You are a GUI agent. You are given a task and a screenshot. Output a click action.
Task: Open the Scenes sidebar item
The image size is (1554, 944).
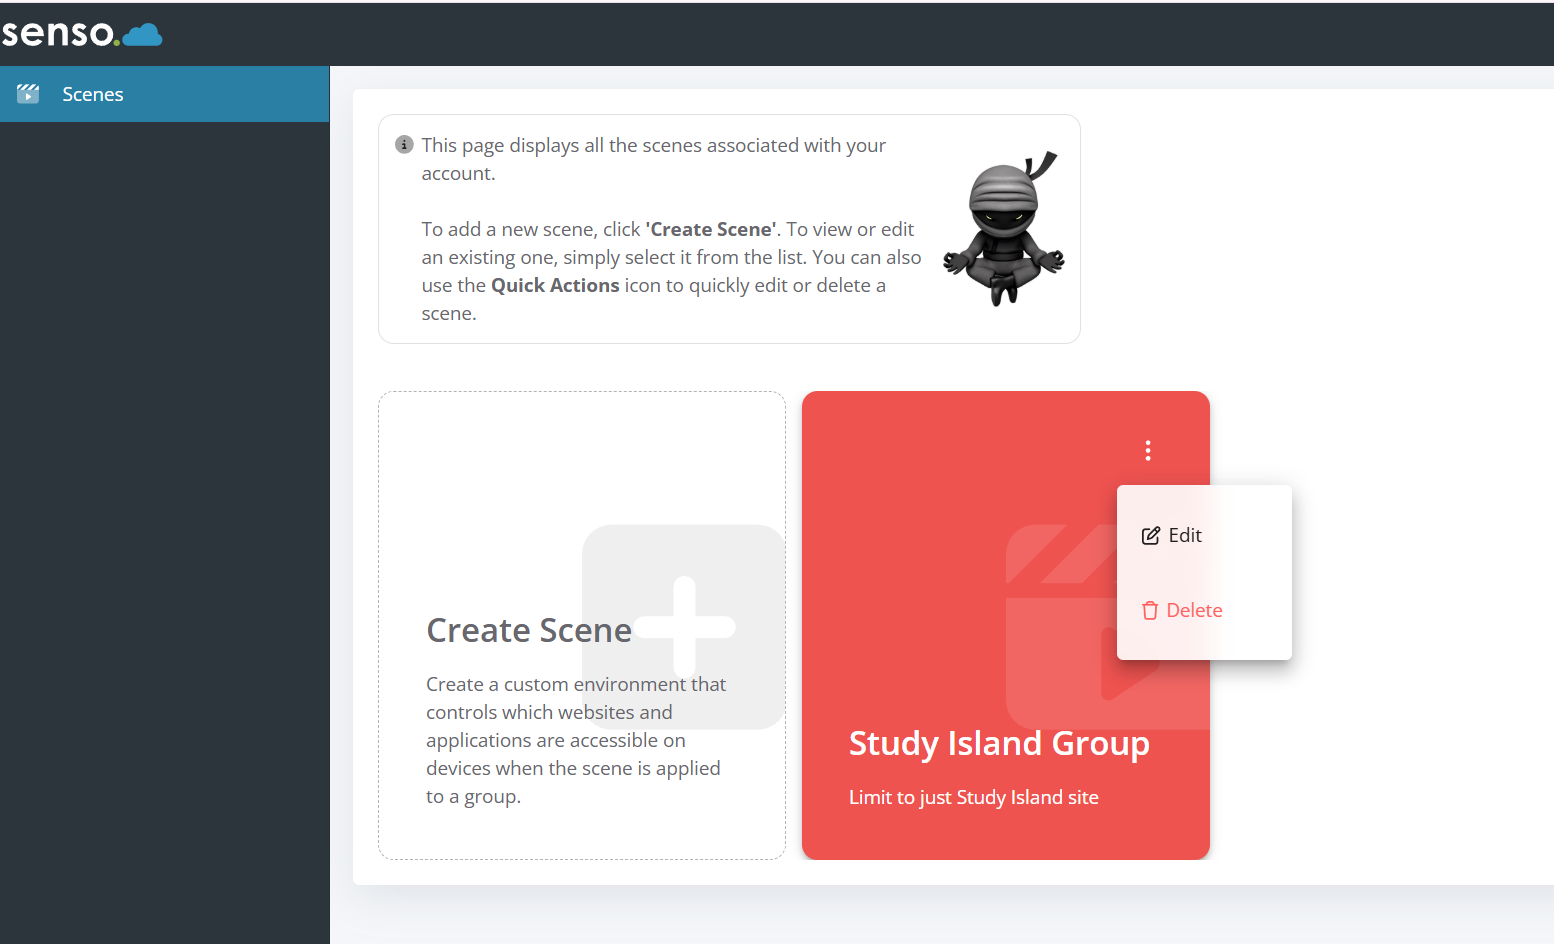(x=164, y=94)
